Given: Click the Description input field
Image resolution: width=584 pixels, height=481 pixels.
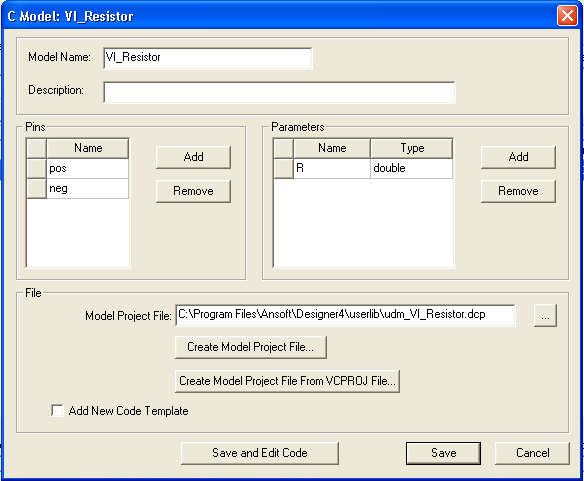Looking at the screenshot, I should coord(279,92).
